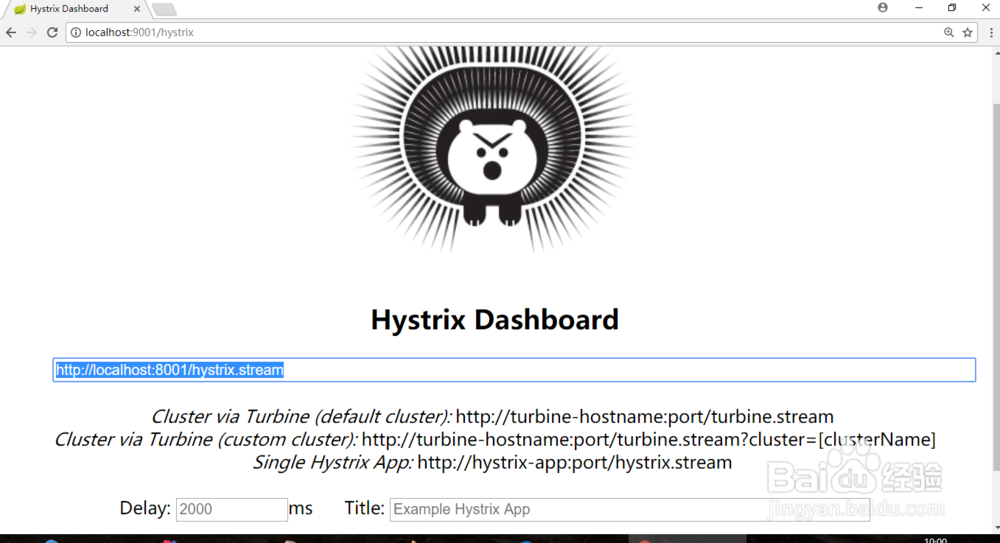Image resolution: width=1000 pixels, height=543 pixels.
Task: Click the 'Cluster via Turbine (default cluster):' label
Action: point(301,417)
